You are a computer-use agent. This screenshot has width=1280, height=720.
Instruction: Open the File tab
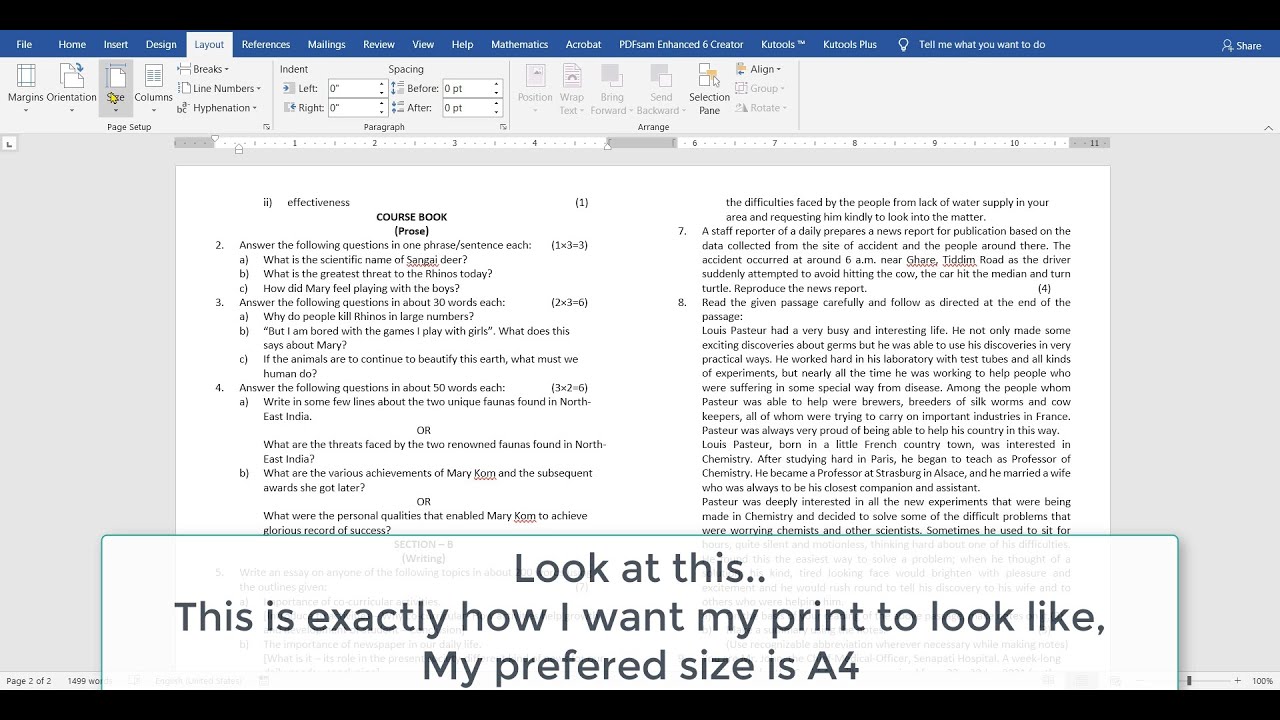(24, 44)
